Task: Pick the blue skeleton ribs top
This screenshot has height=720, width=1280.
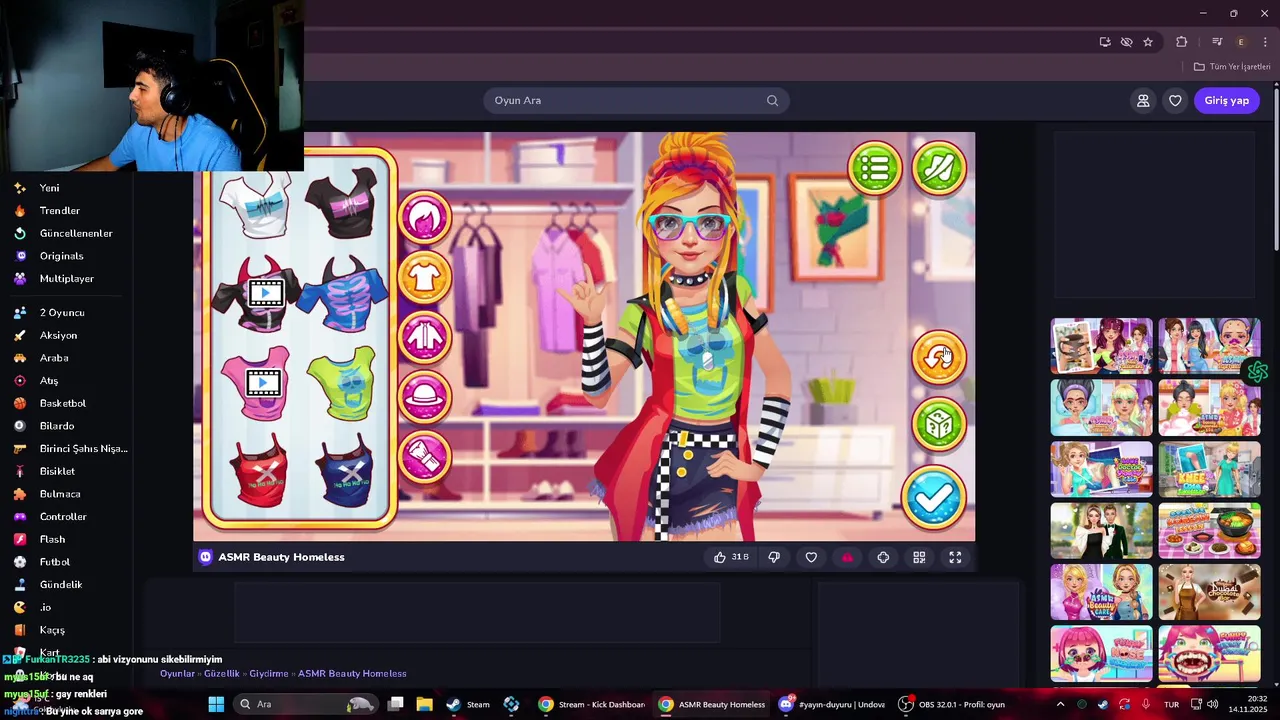Action: pos(342,294)
